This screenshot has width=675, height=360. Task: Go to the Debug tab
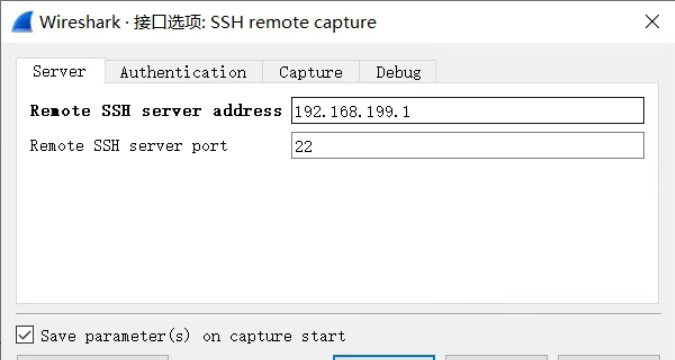(398, 72)
